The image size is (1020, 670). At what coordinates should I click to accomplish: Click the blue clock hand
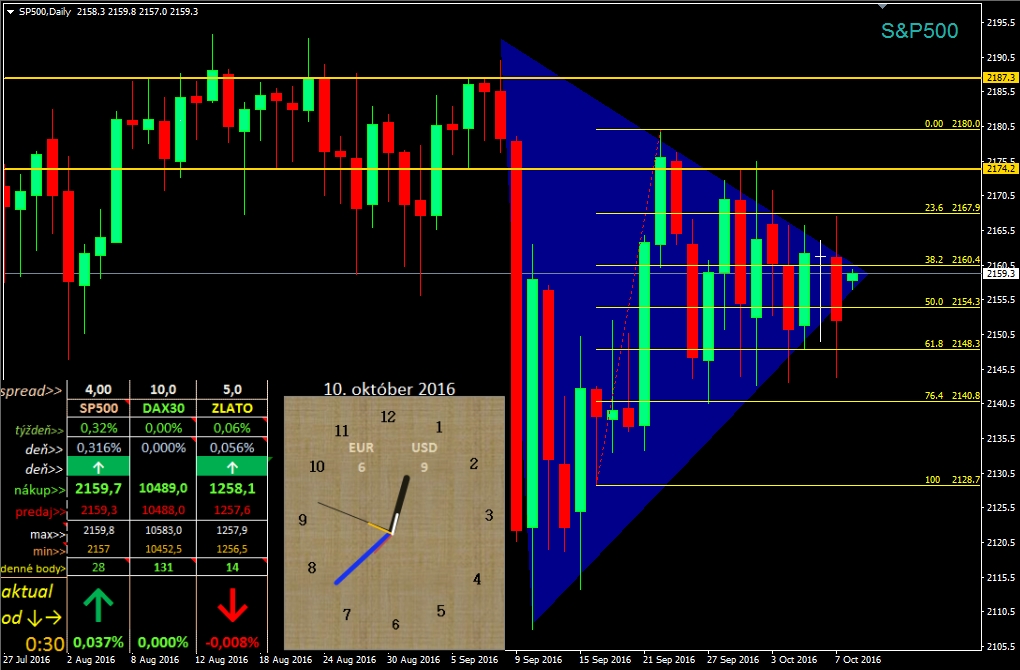[x=362, y=559]
